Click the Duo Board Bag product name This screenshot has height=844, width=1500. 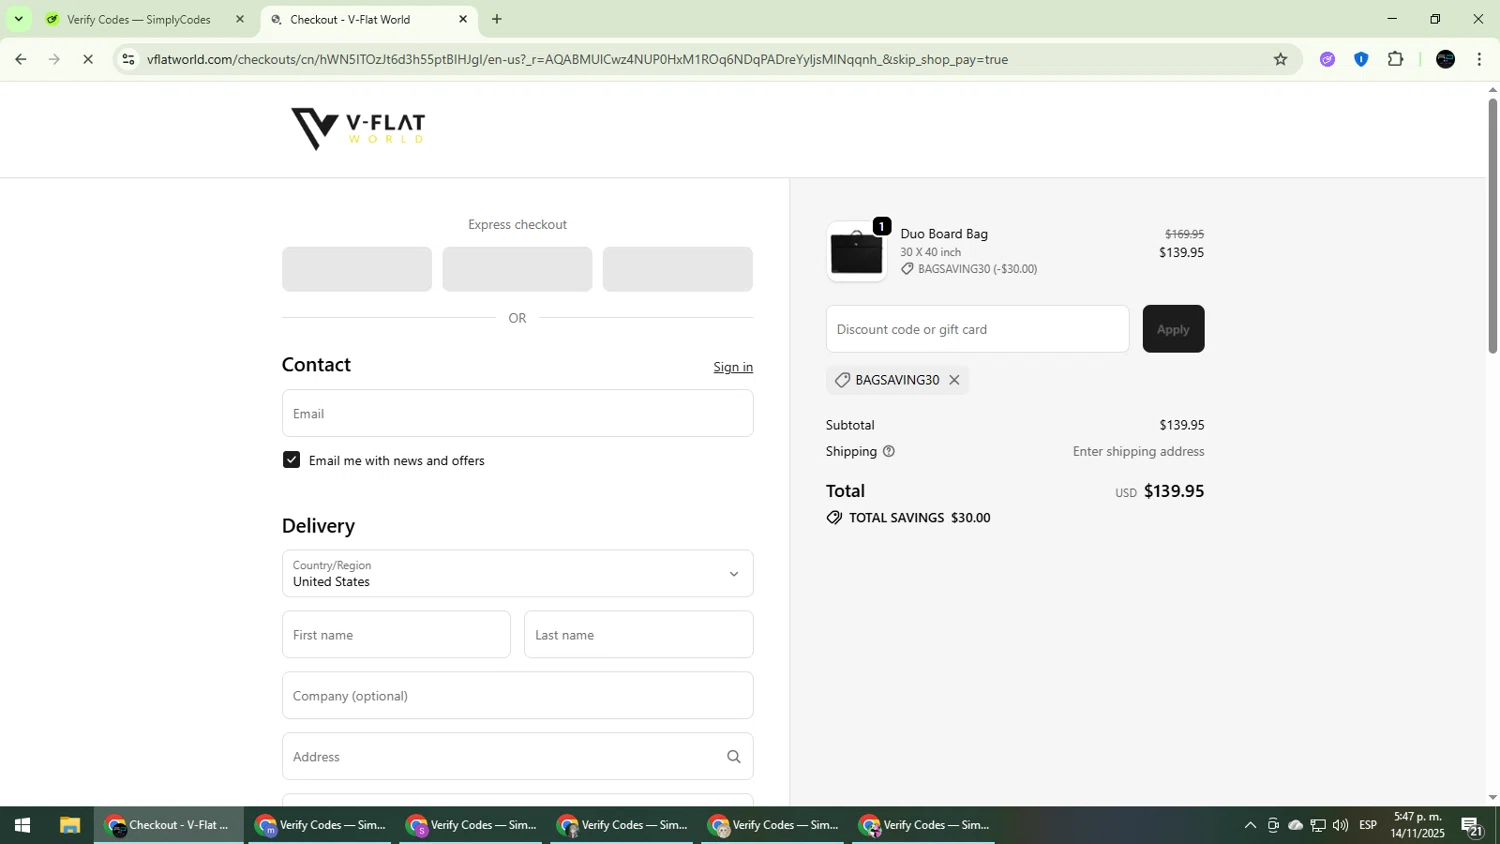coord(944,234)
